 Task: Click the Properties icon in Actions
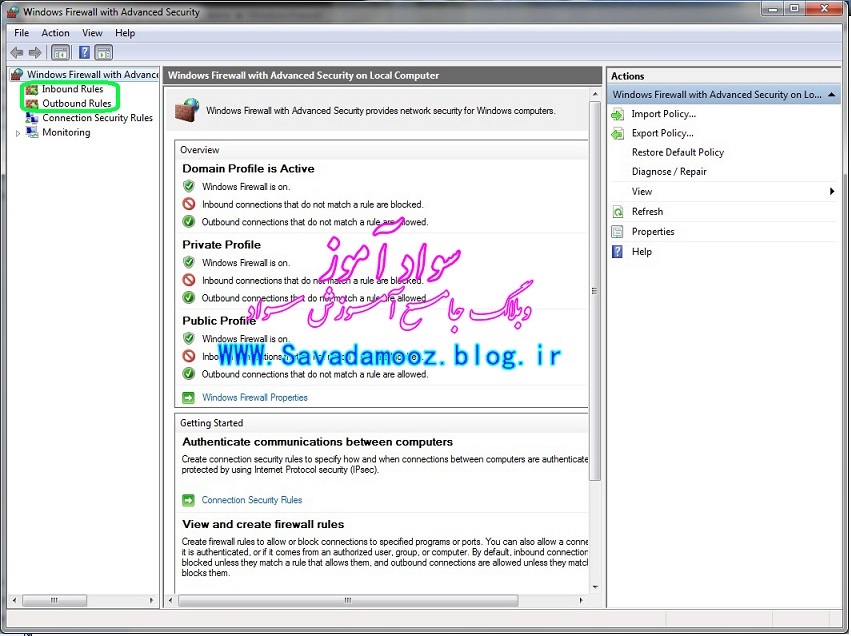(x=618, y=232)
